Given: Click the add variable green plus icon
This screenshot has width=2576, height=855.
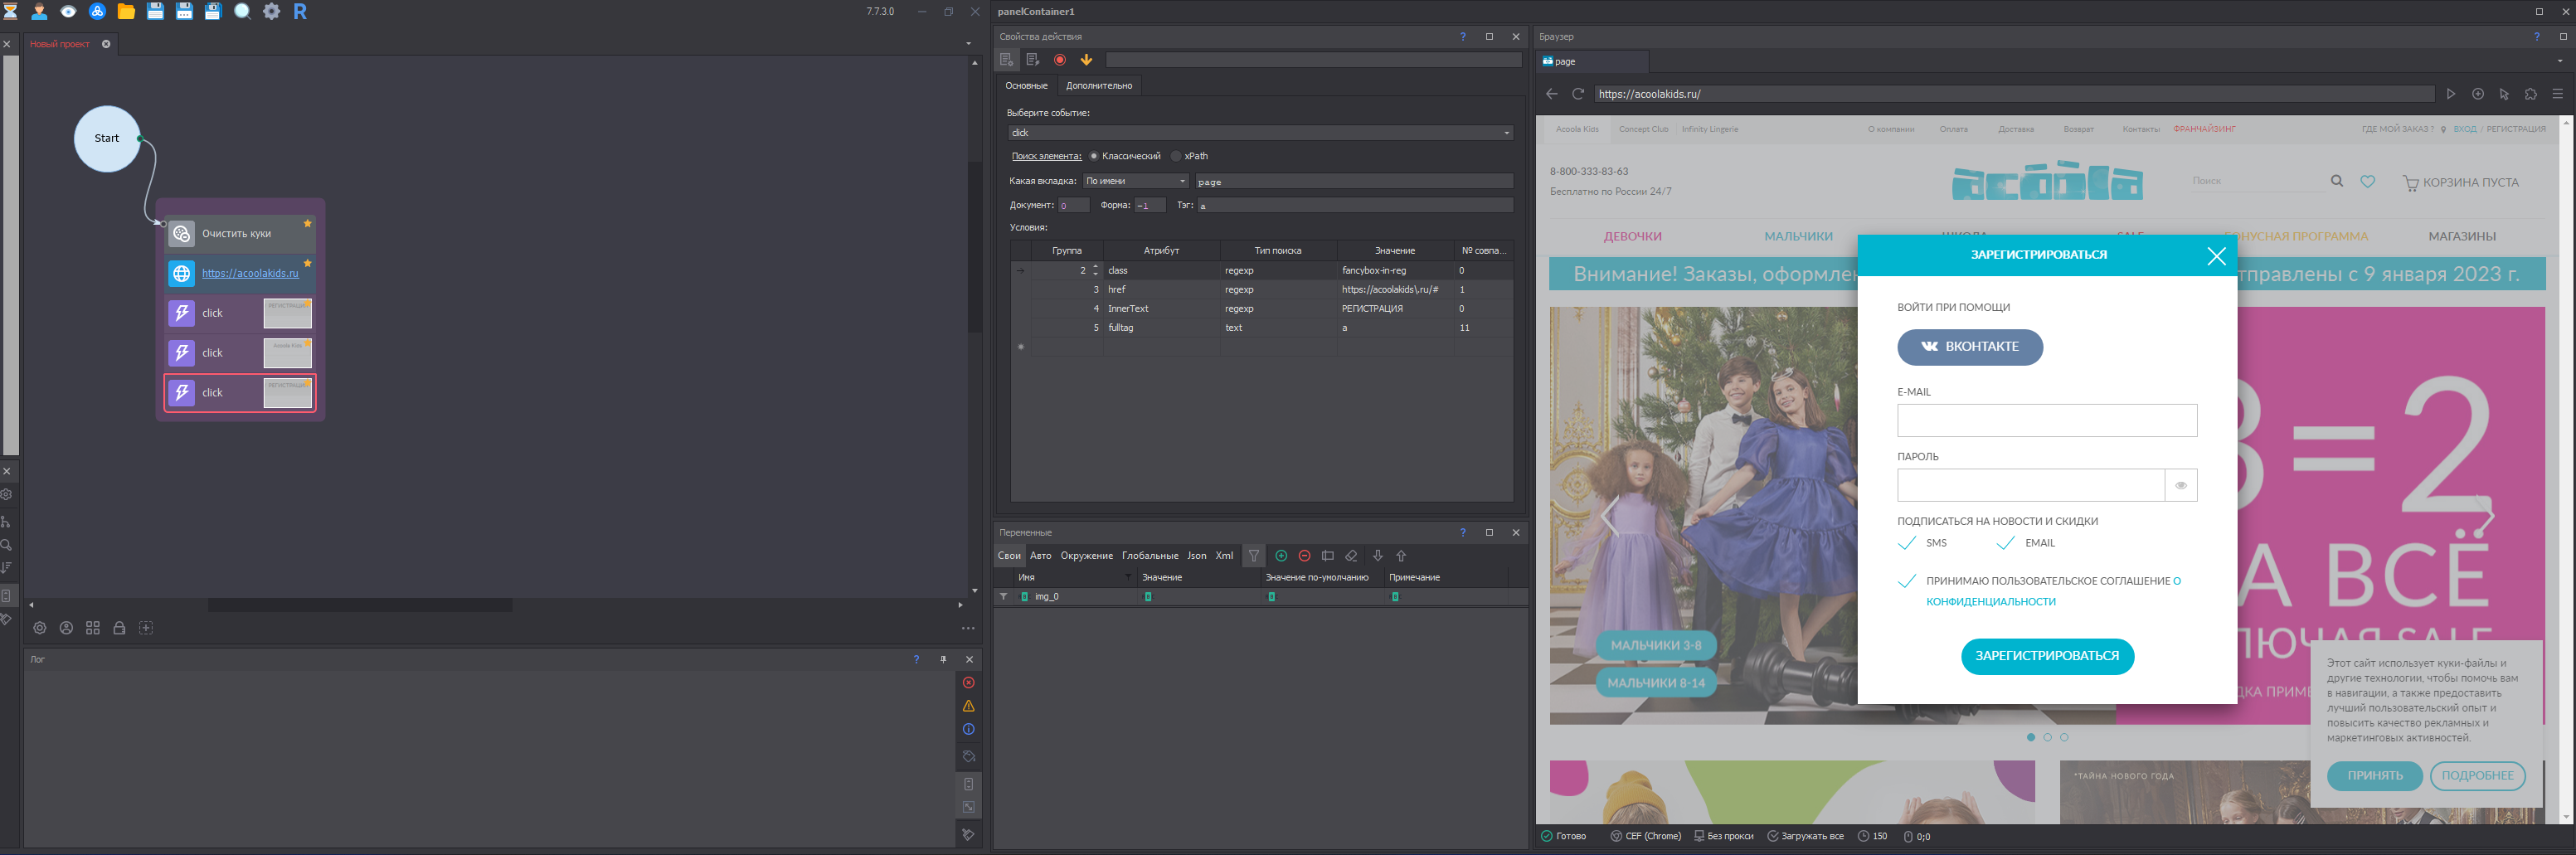Looking at the screenshot, I should (1281, 556).
